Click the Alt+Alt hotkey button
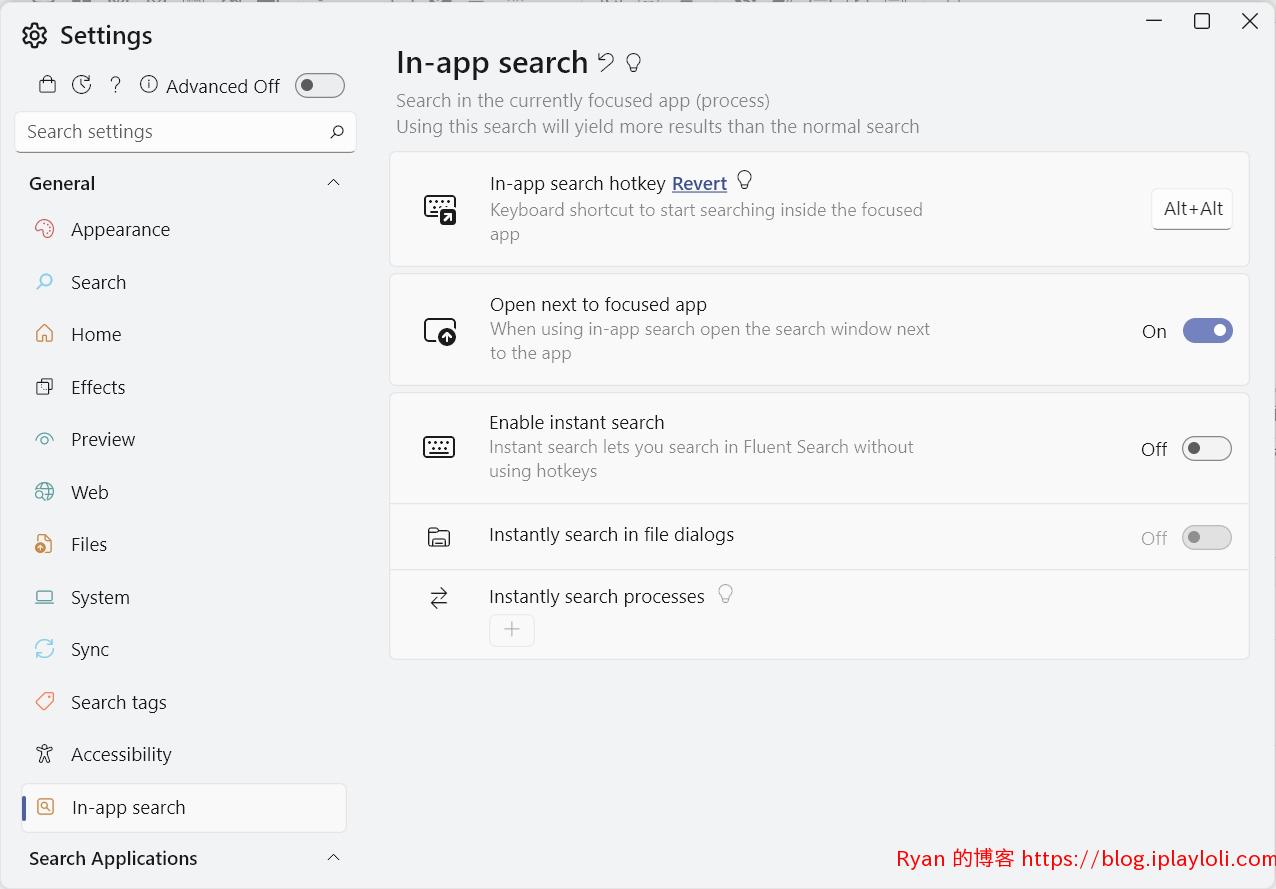 (x=1192, y=209)
